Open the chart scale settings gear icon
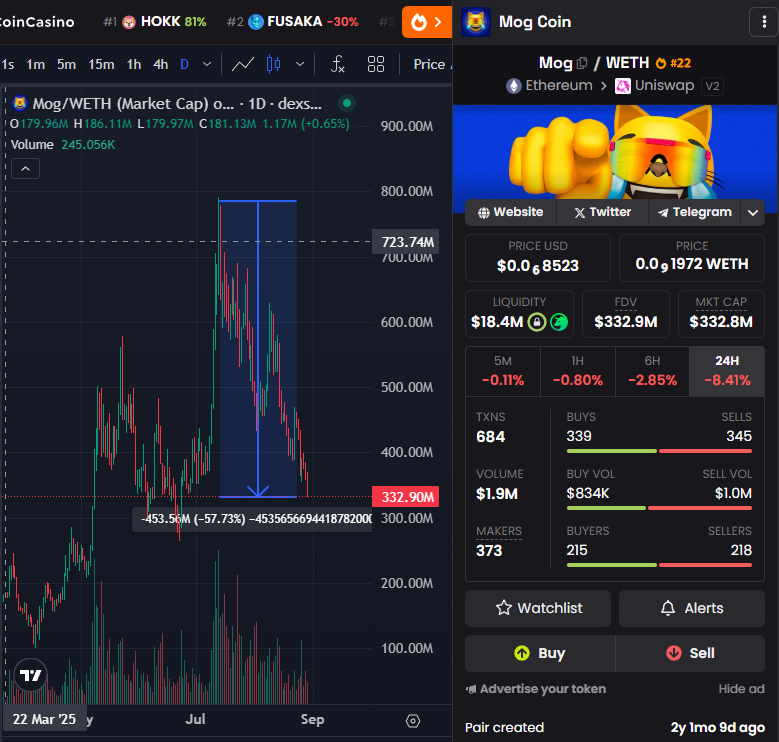779x742 pixels. (x=413, y=721)
